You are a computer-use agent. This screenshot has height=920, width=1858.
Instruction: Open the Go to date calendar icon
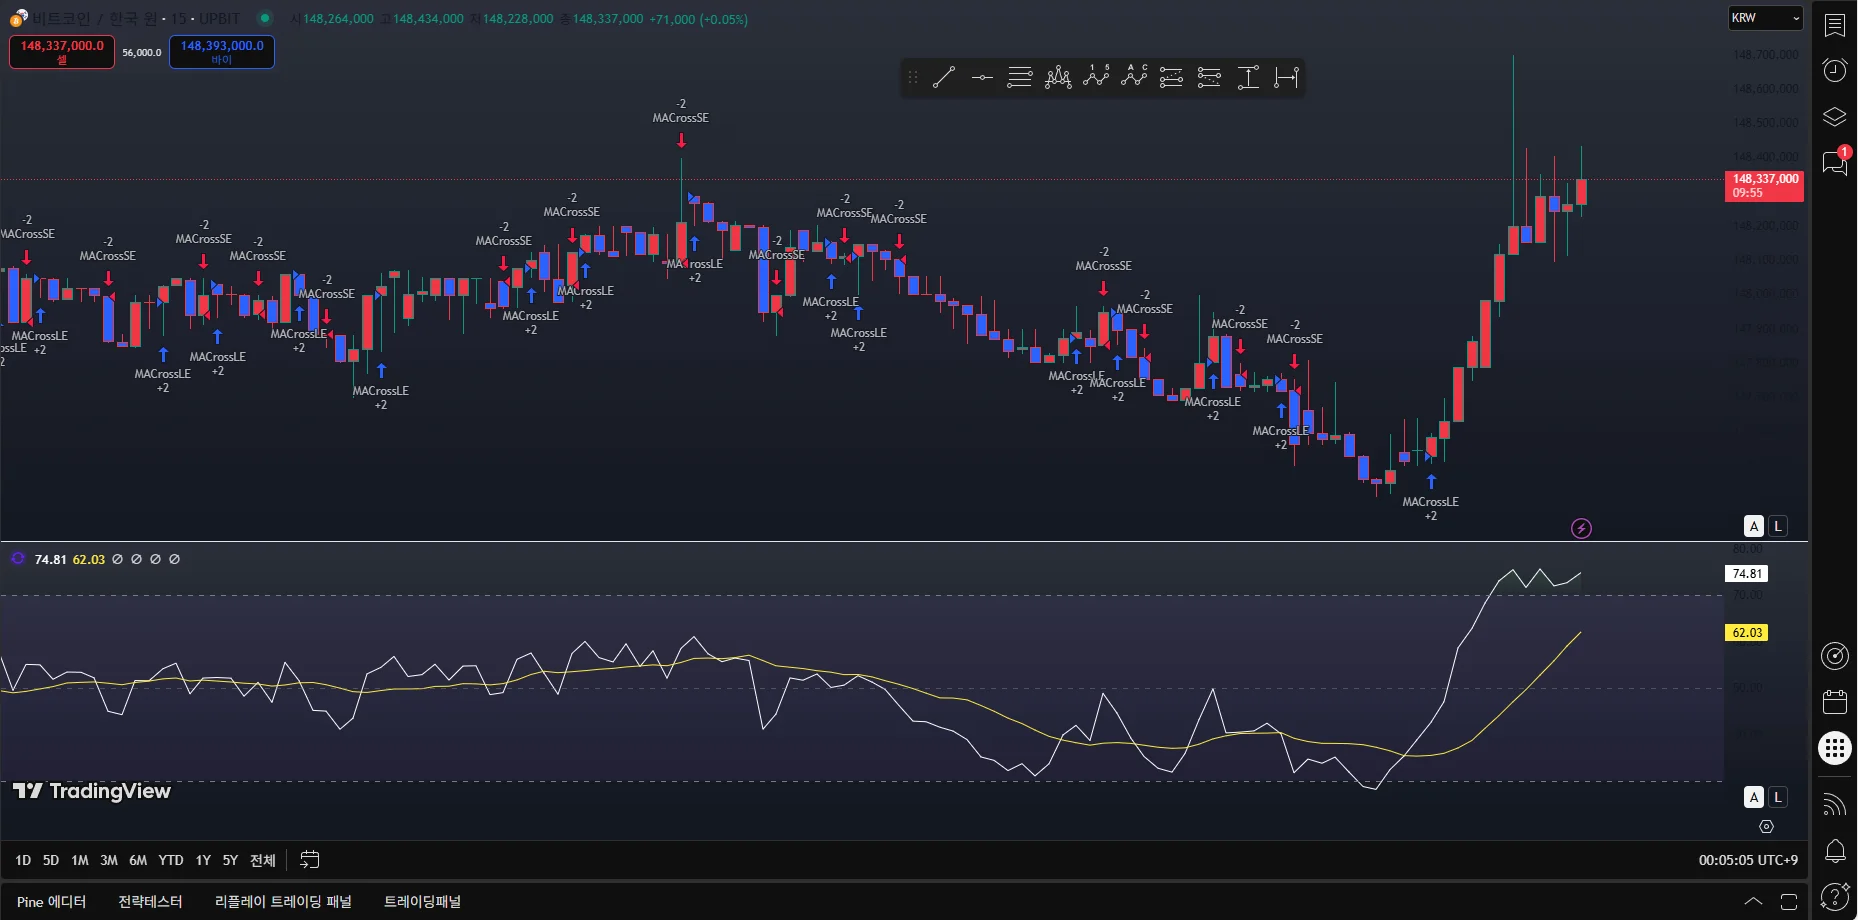click(310, 859)
